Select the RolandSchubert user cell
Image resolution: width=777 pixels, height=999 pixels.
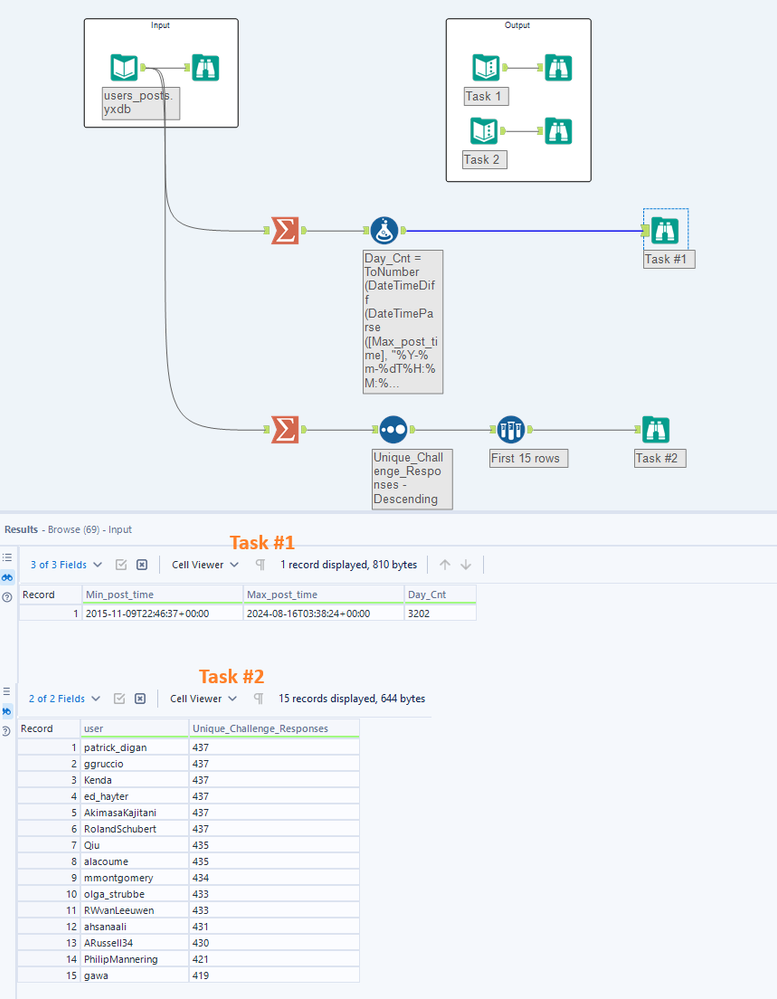(x=135, y=829)
